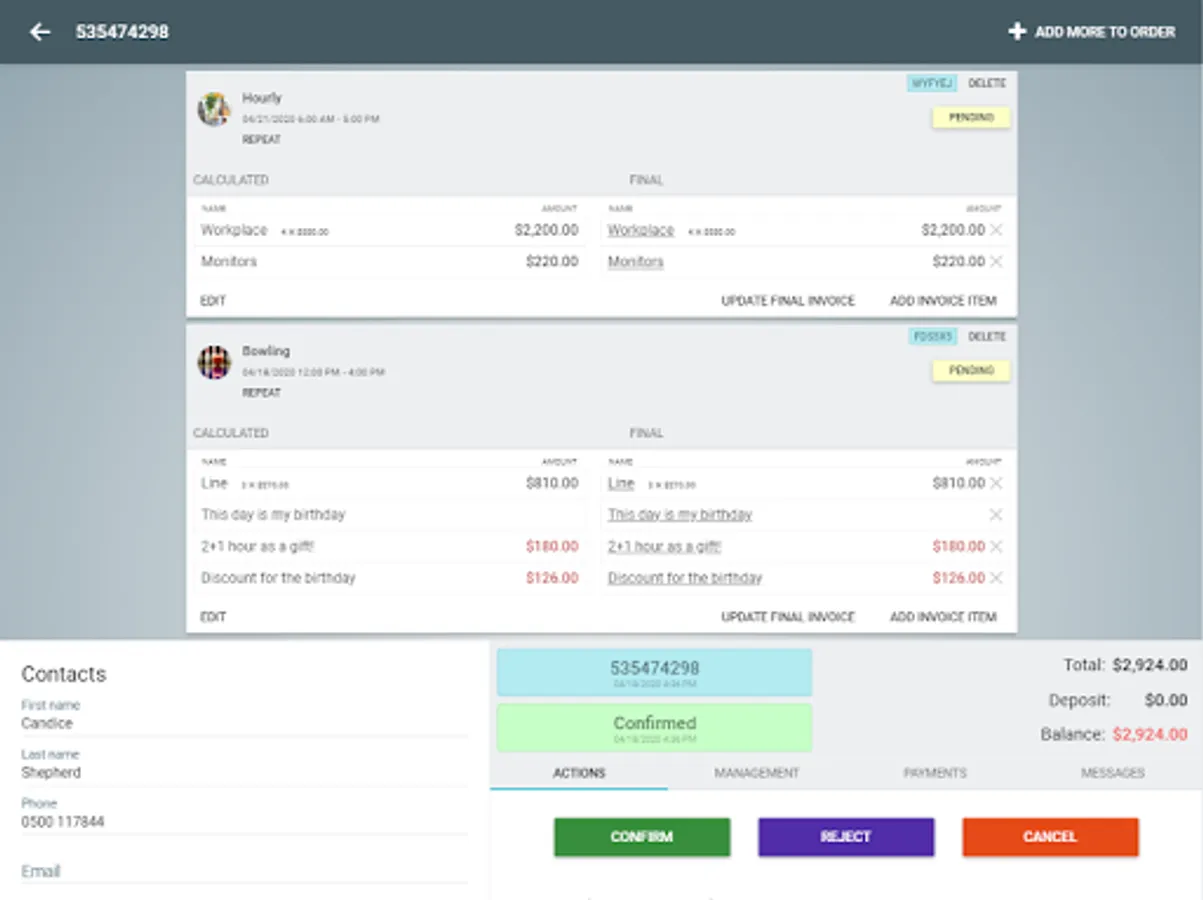This screenshot has height=900, width=1203.
Task: Open the Hourly service avatar
Action: click(x=214, y=109)
